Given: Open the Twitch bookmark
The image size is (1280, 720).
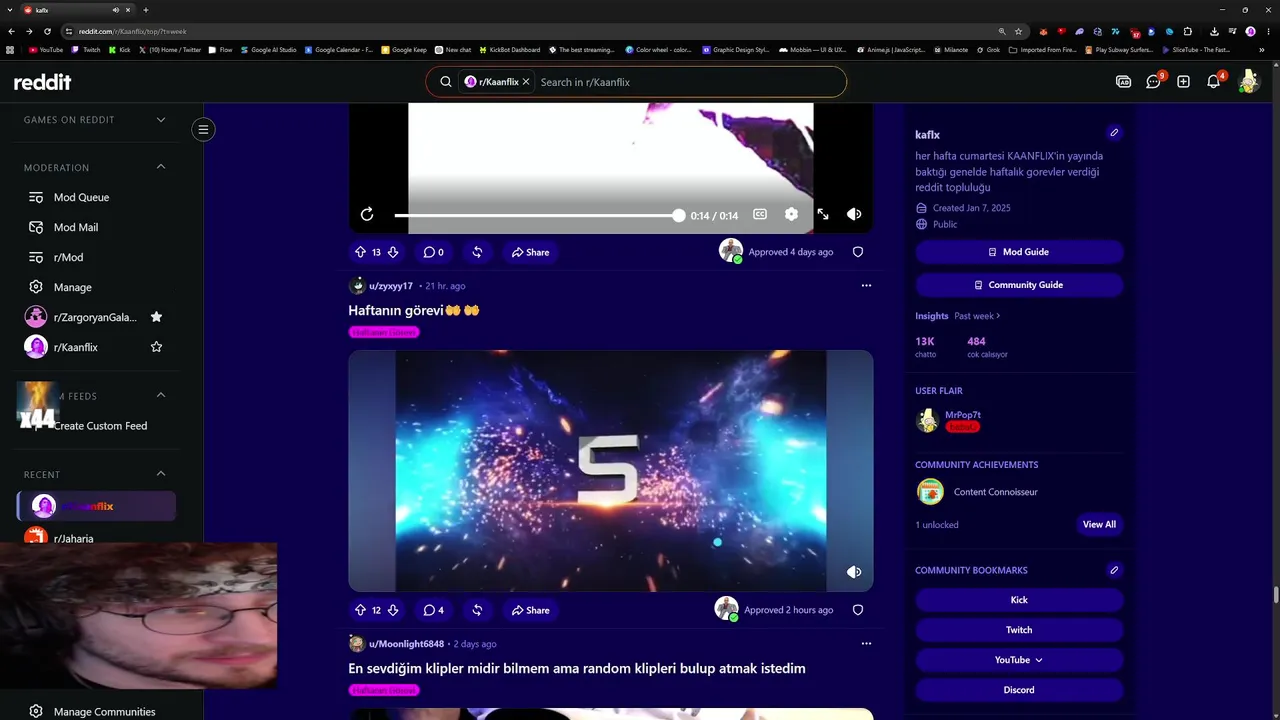Looking at the screenshot, I should pos(1019,630).
